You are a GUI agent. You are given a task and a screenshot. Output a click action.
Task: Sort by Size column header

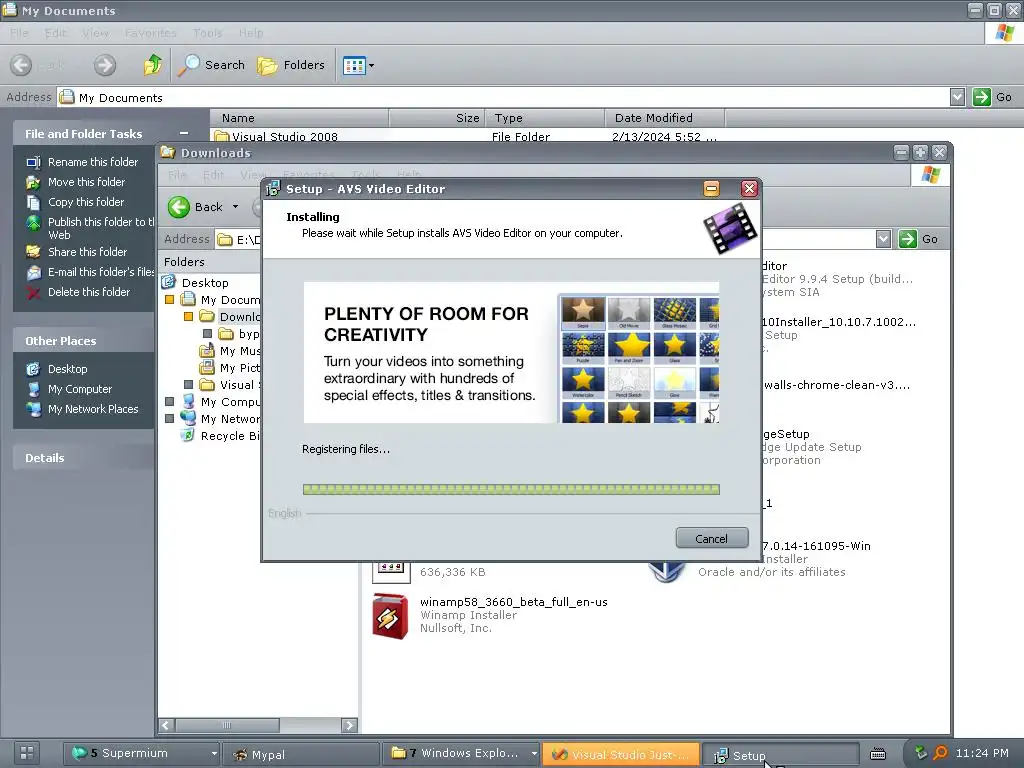pos(437,118)
